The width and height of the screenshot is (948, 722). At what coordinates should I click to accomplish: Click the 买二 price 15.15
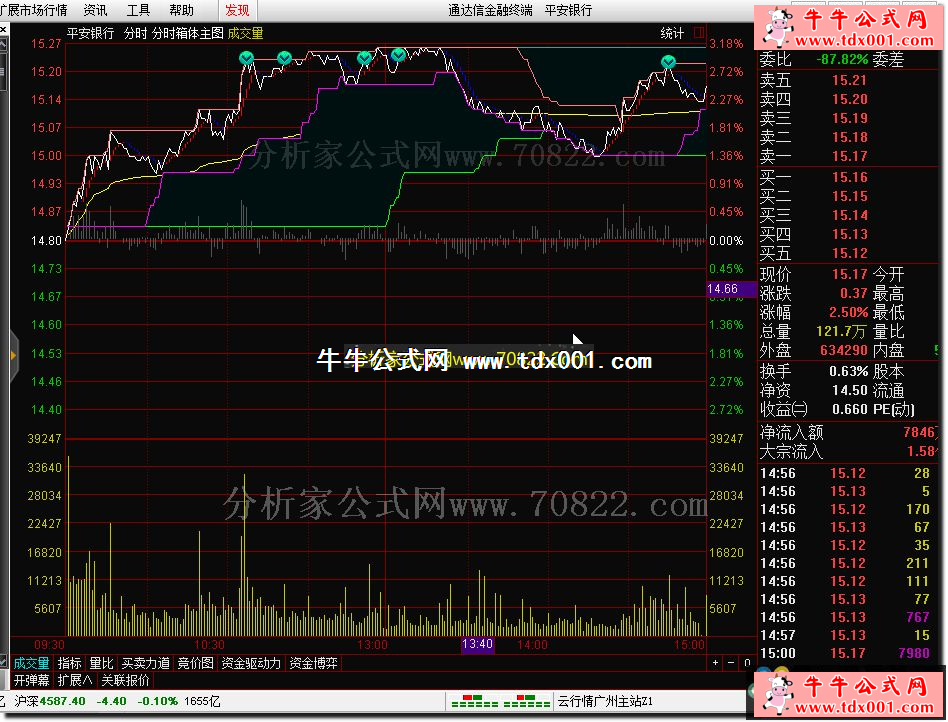point(849,197)
